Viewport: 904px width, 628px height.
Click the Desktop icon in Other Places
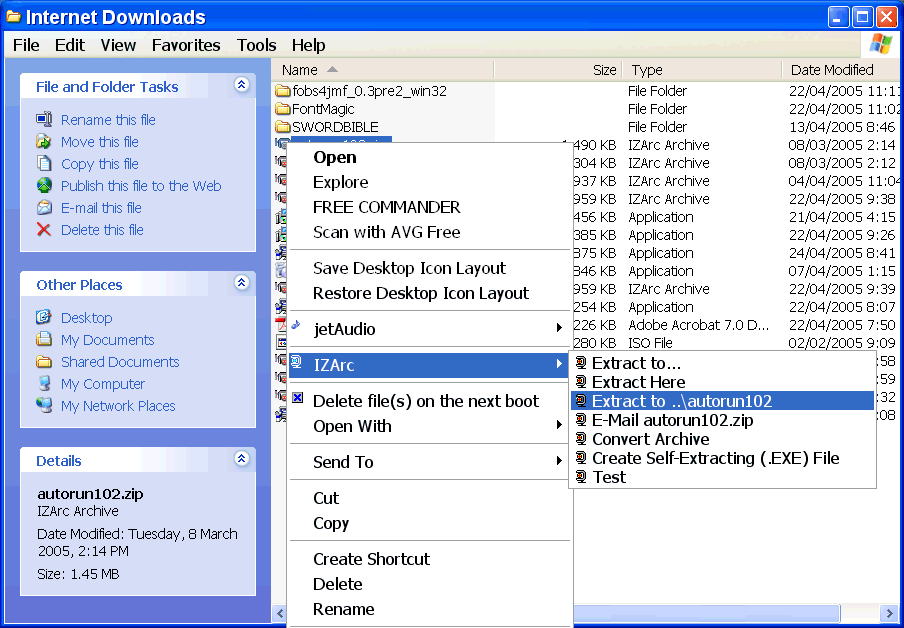pos(44,317)
